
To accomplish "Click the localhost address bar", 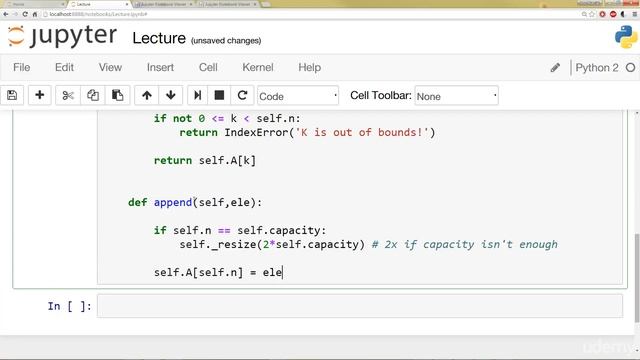I will tap(310, 14).
